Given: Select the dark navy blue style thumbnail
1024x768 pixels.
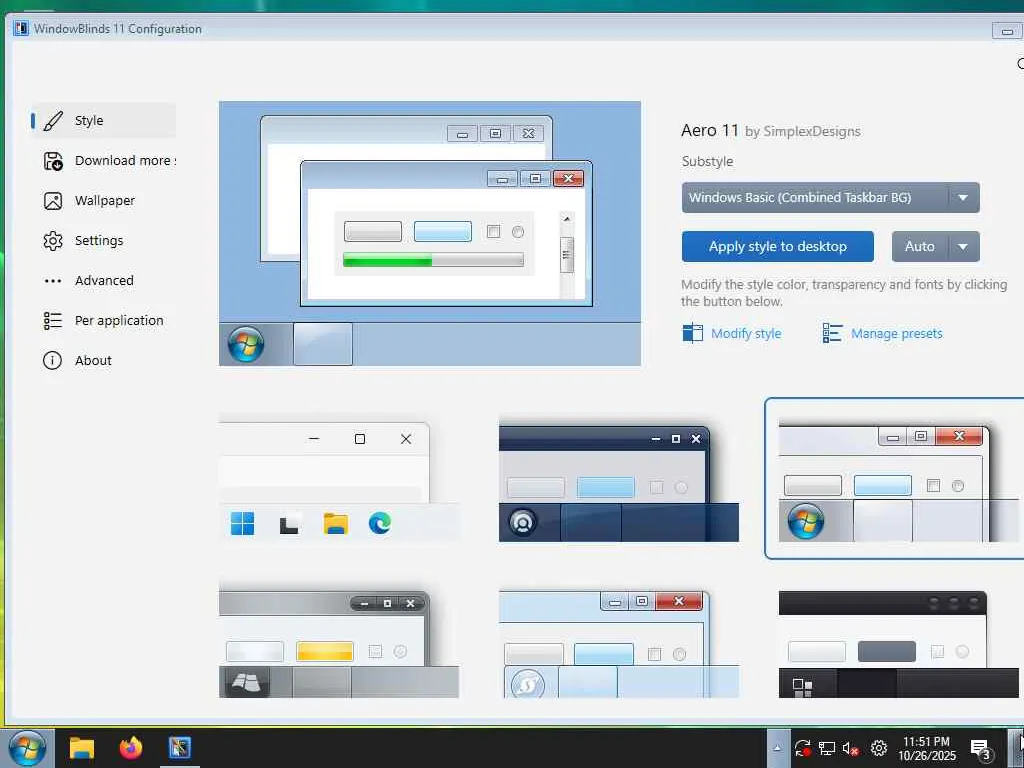Looking at the screenshot, I should click(618, 481).
